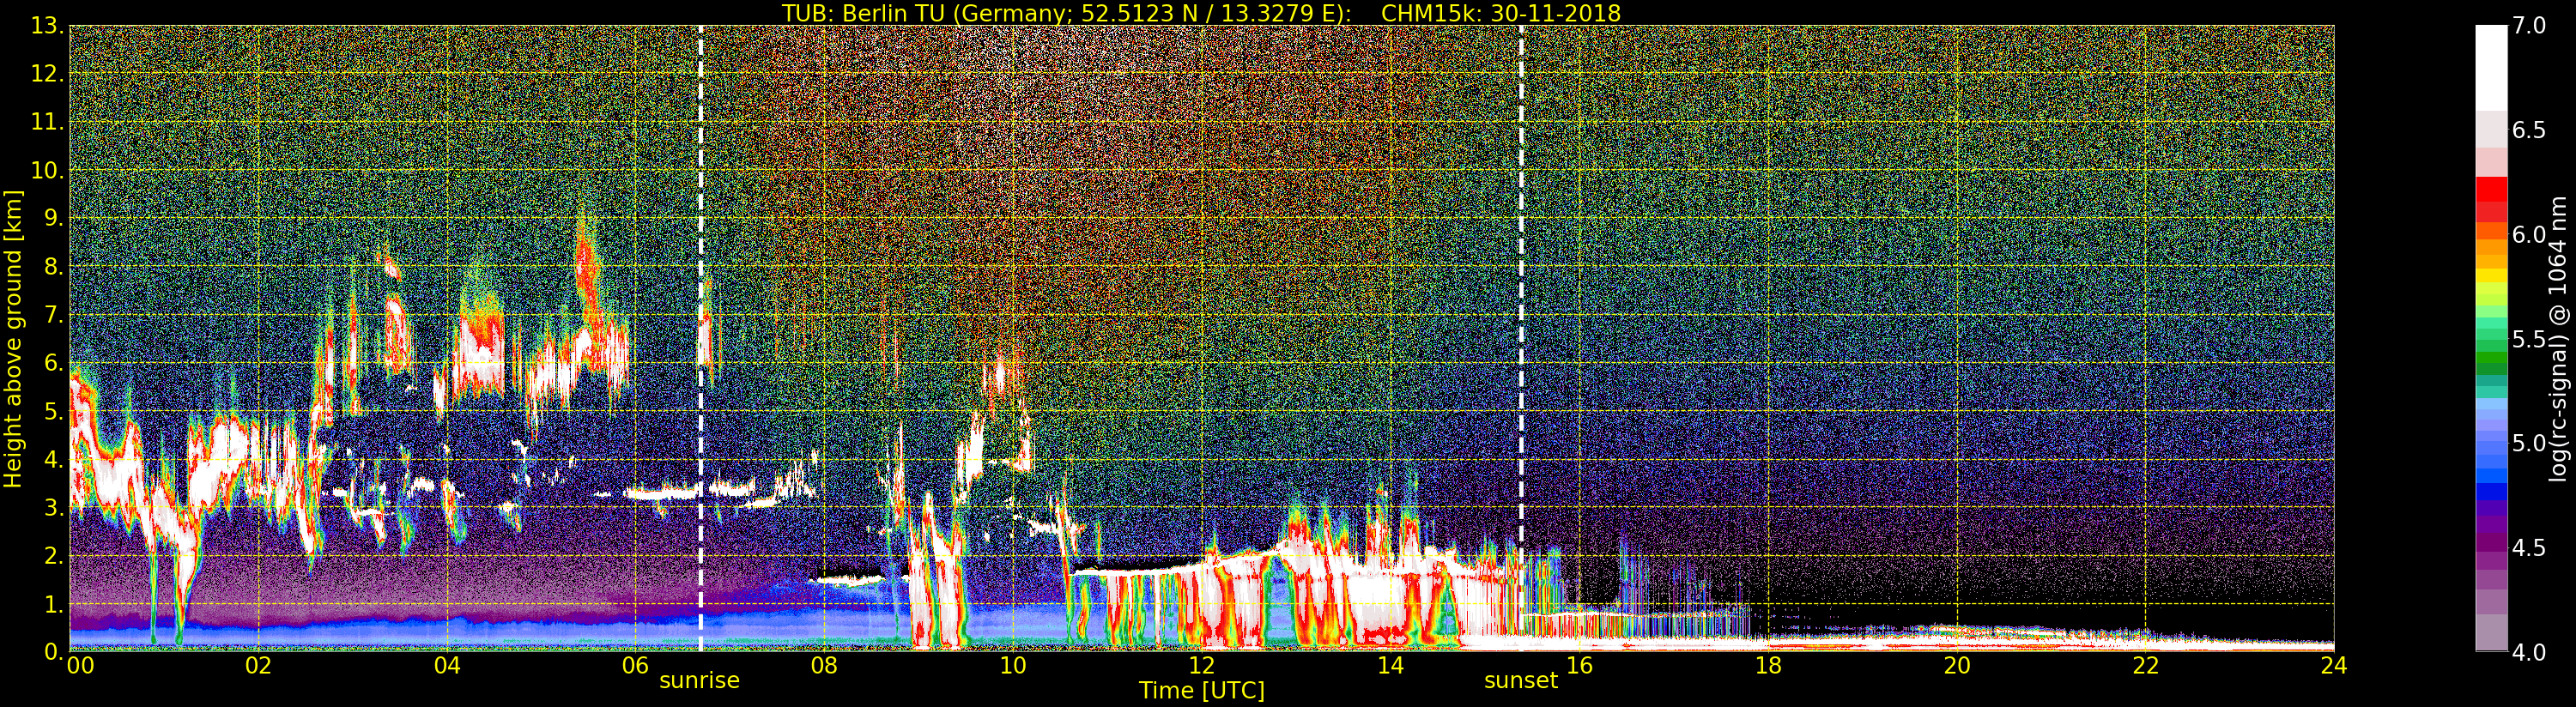Click the x-axis tick label '18'

tap(1768, 665)
